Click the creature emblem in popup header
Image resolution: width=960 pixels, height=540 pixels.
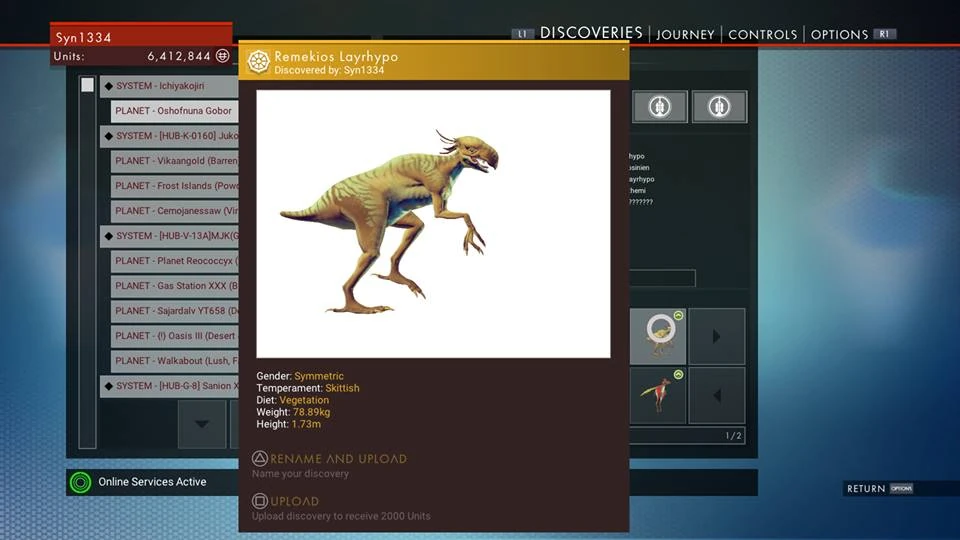coord(258,61)
